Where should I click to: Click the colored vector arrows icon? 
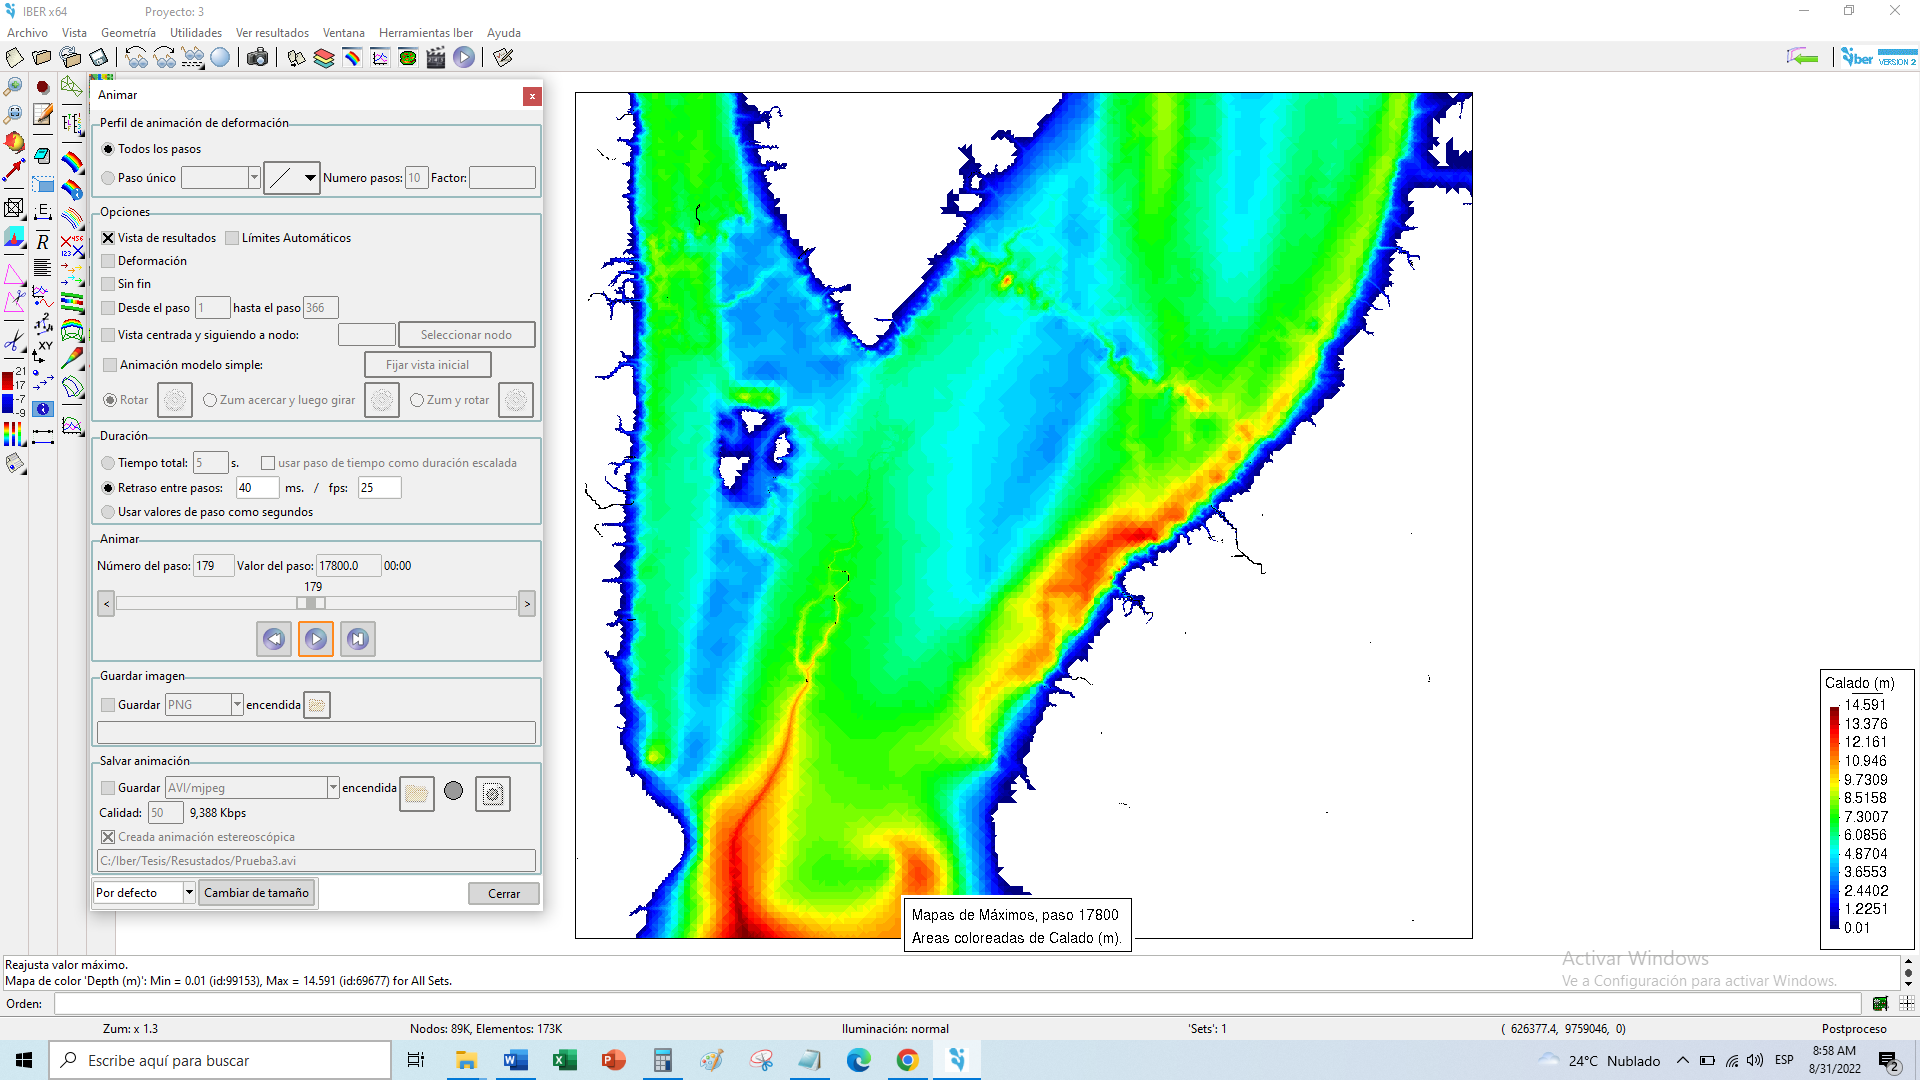click(72, 273)
